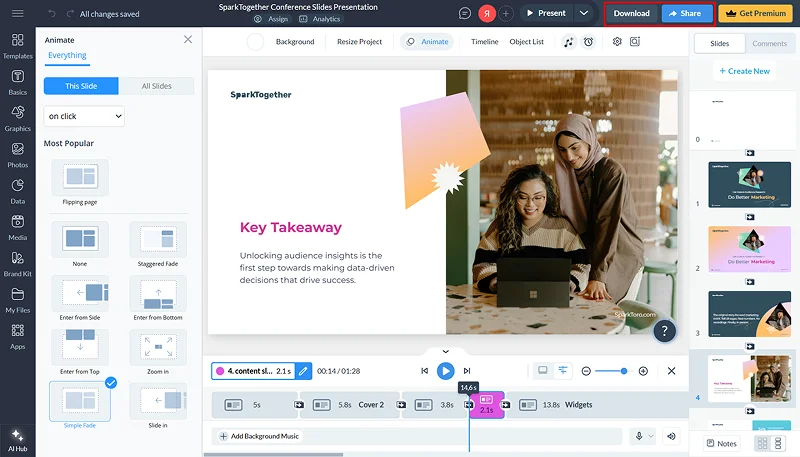This screenshot has width=800, height=457.
Task: Switch animation scope to All Slides
Action: (x=156, y=86)
